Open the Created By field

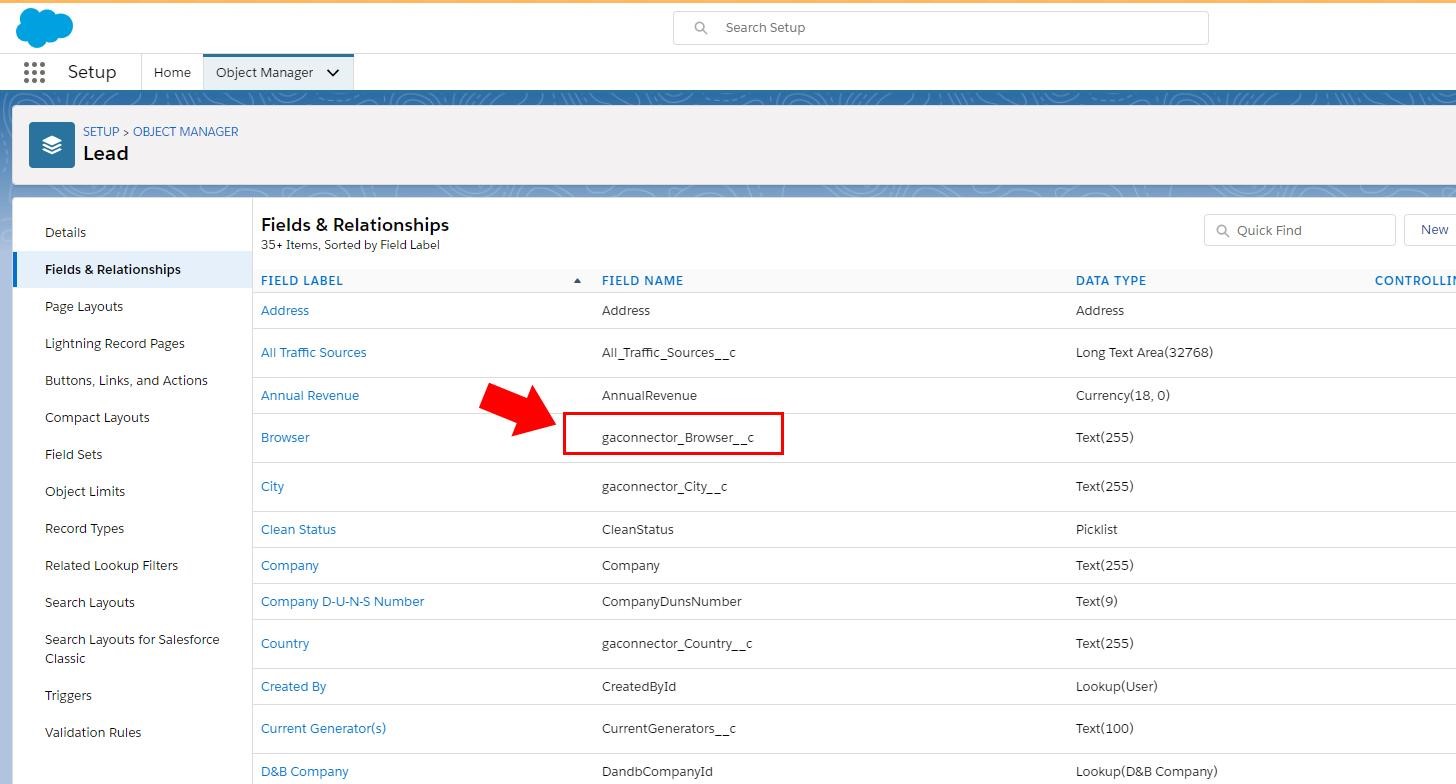pyautogui.click(x=294, y=687)
